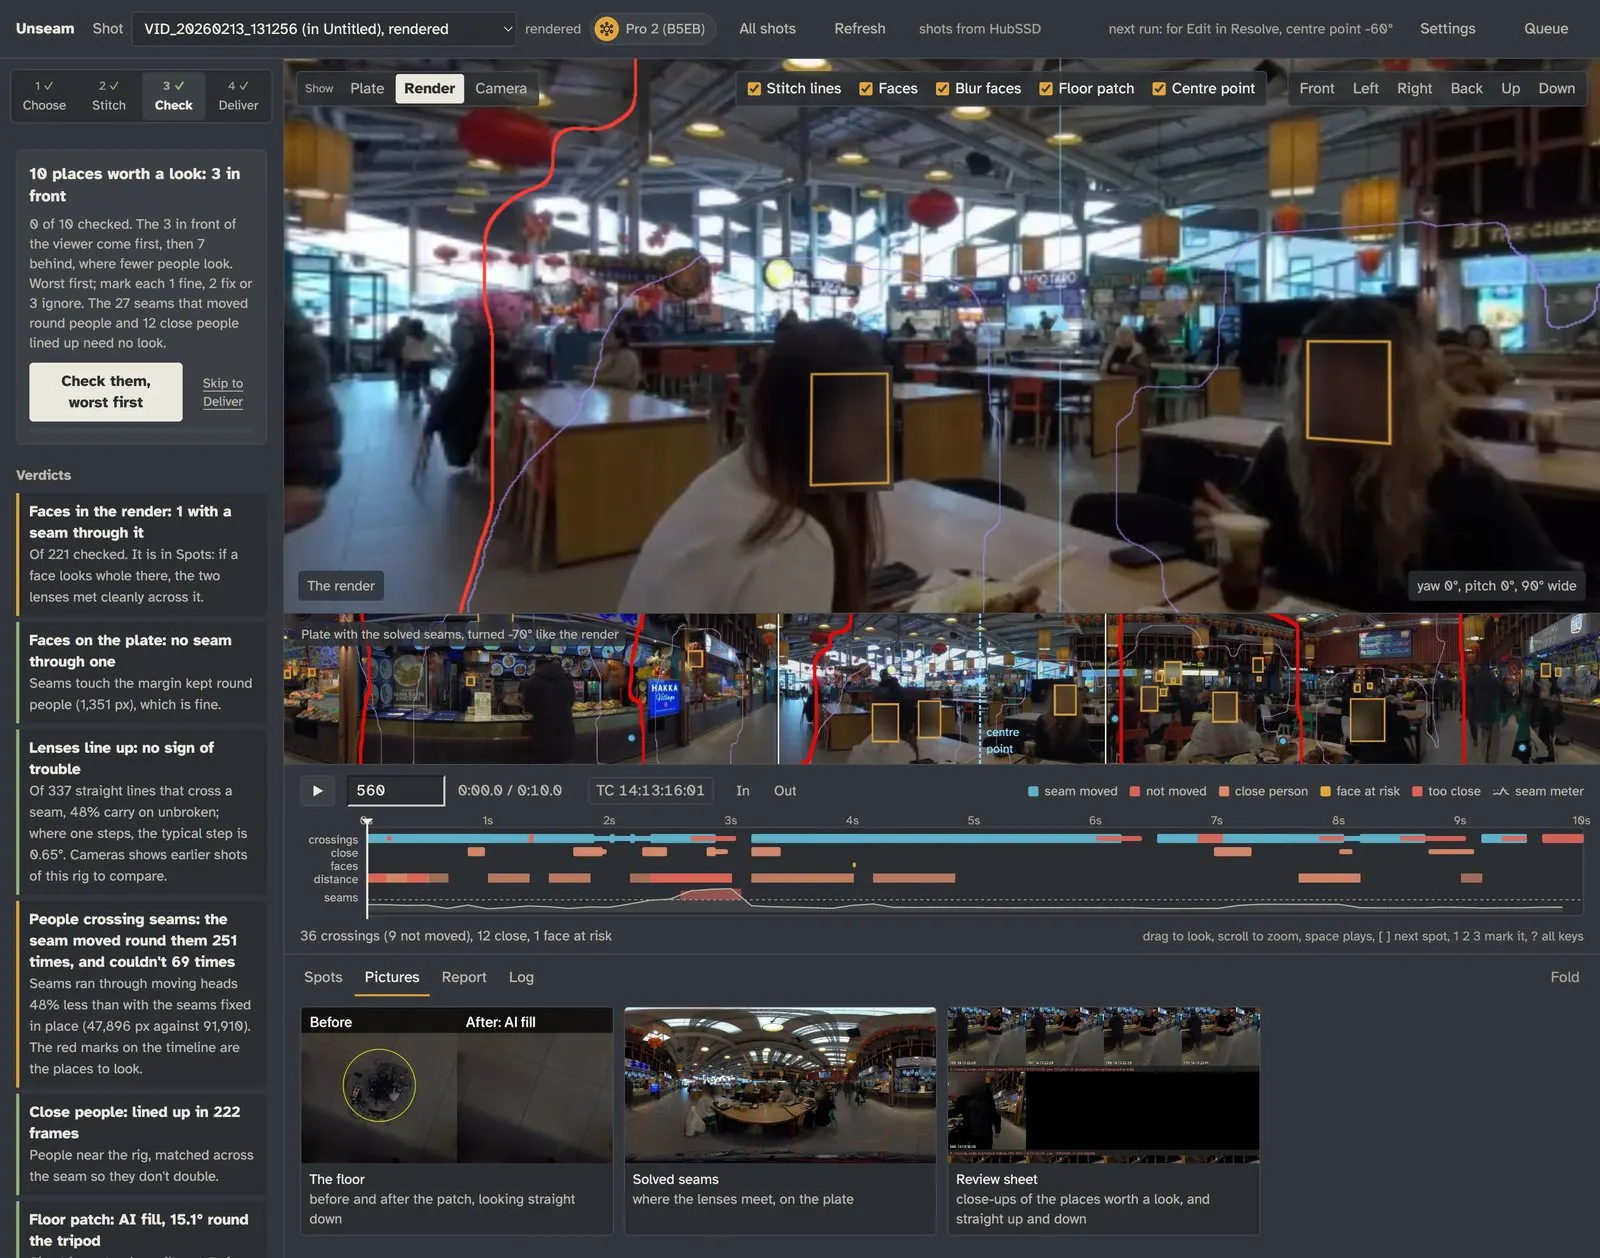The width and height of the screenshot is (1600, 1258).
Task: Uncheck Blur faces
Action: (942, 88)
